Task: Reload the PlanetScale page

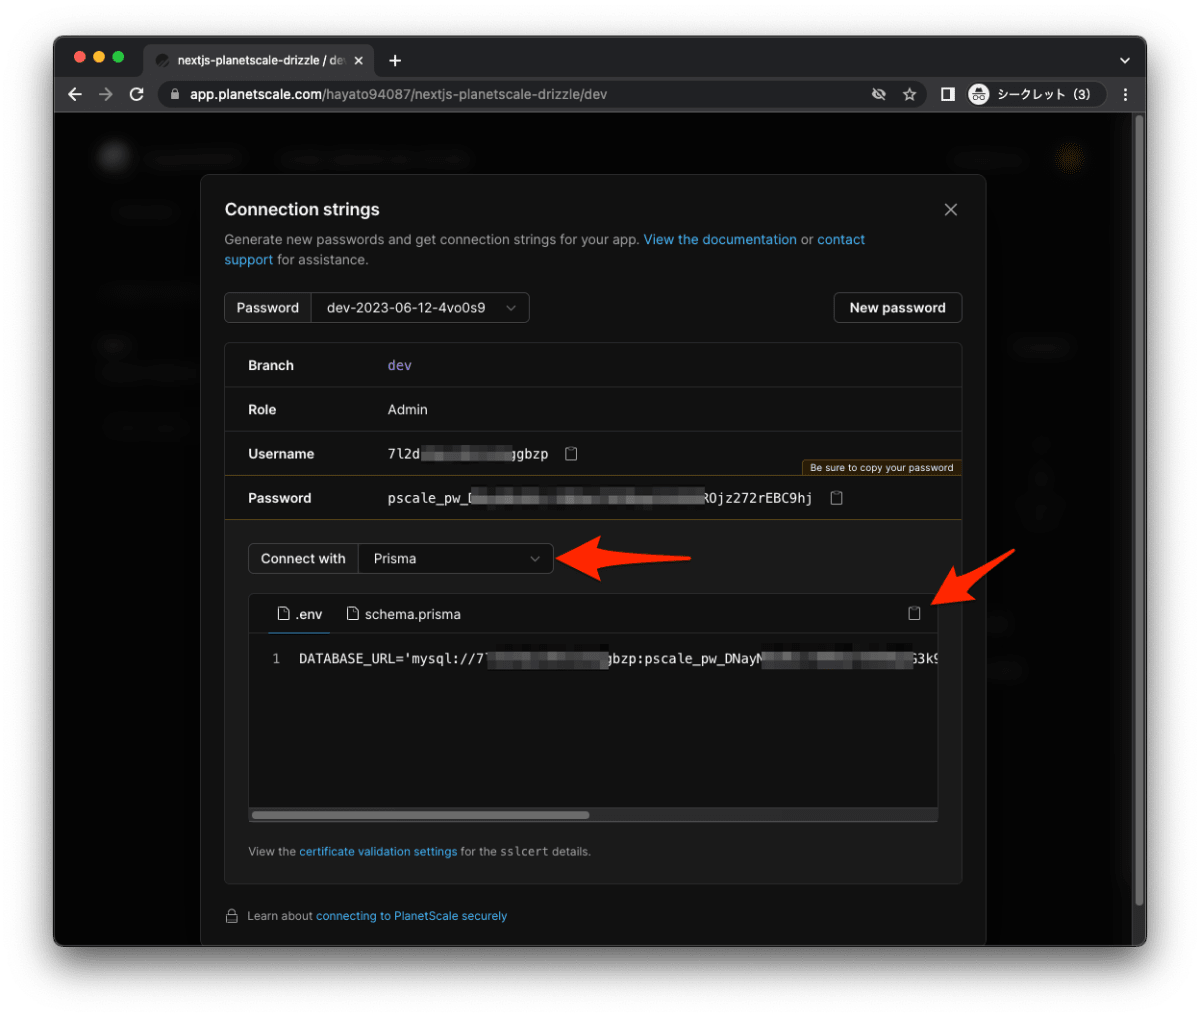Action: pyautogui.click(x=137, y=94)
